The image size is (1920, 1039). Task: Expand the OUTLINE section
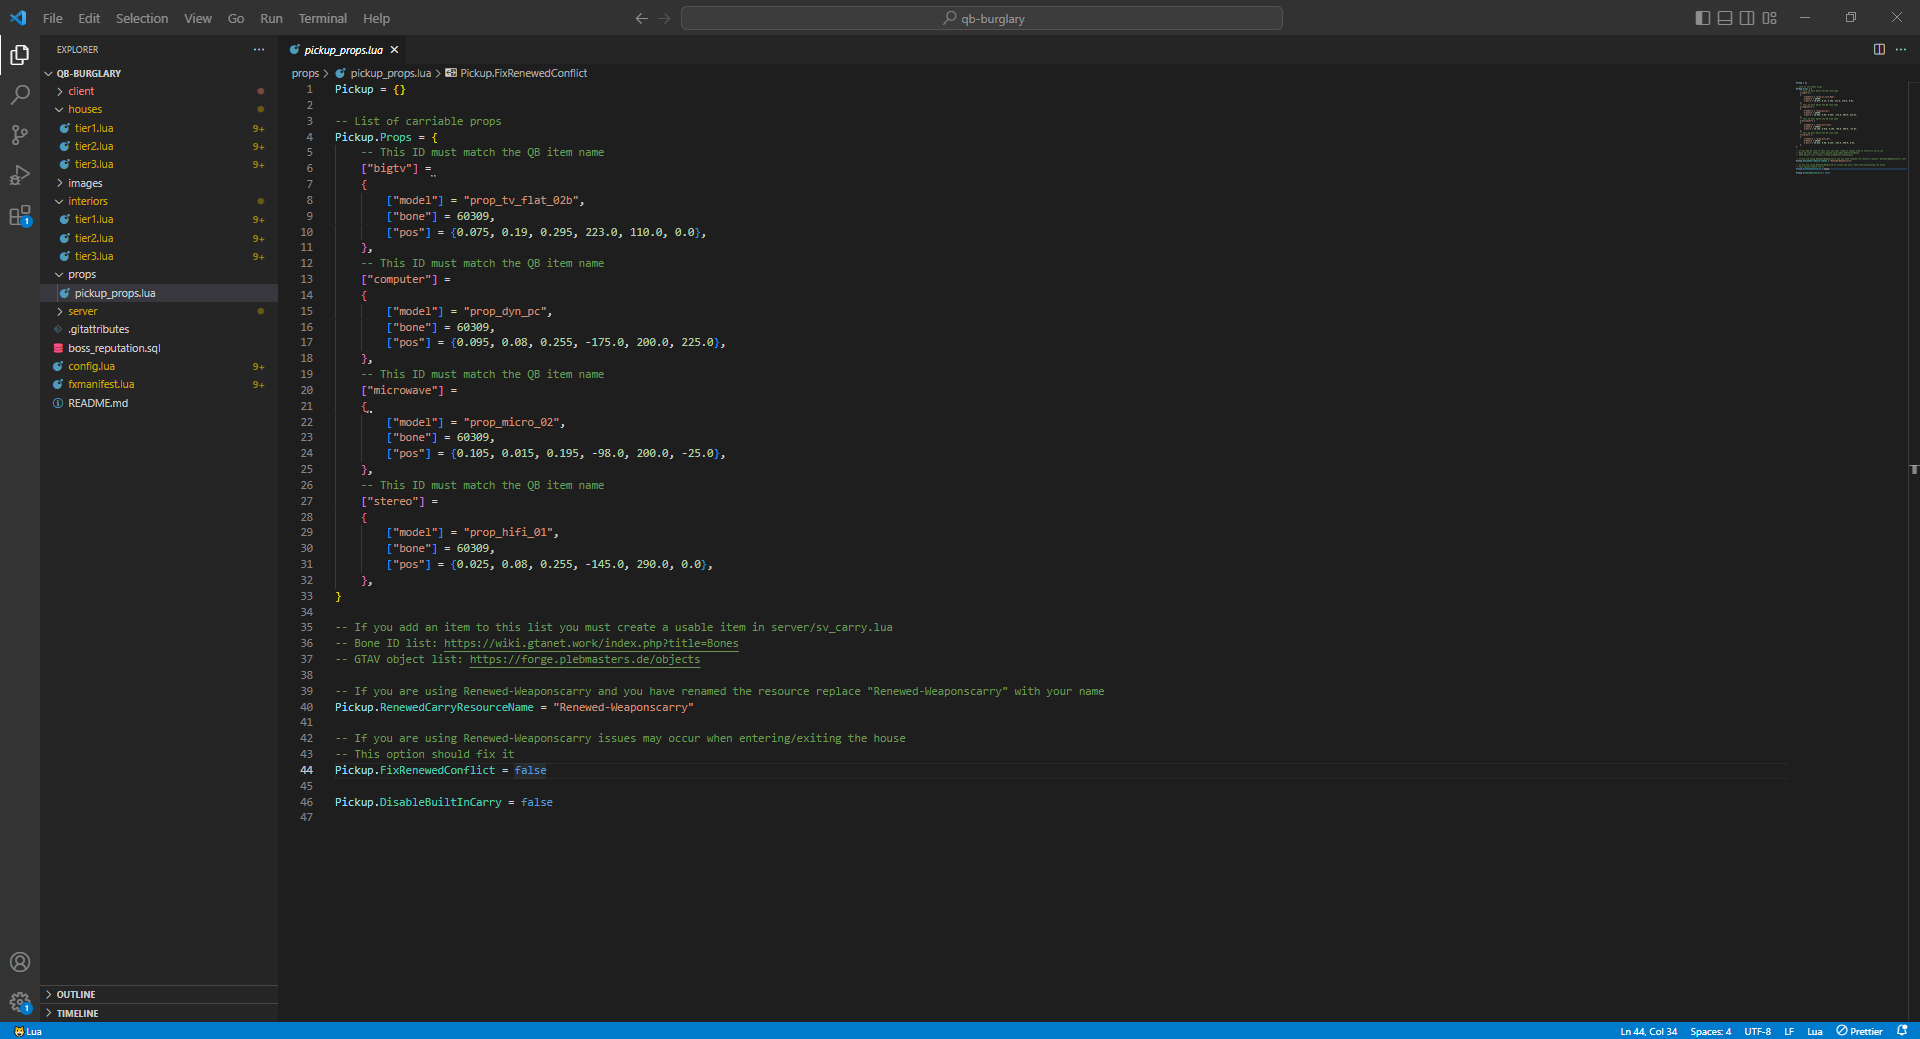[x=159, y=994]
